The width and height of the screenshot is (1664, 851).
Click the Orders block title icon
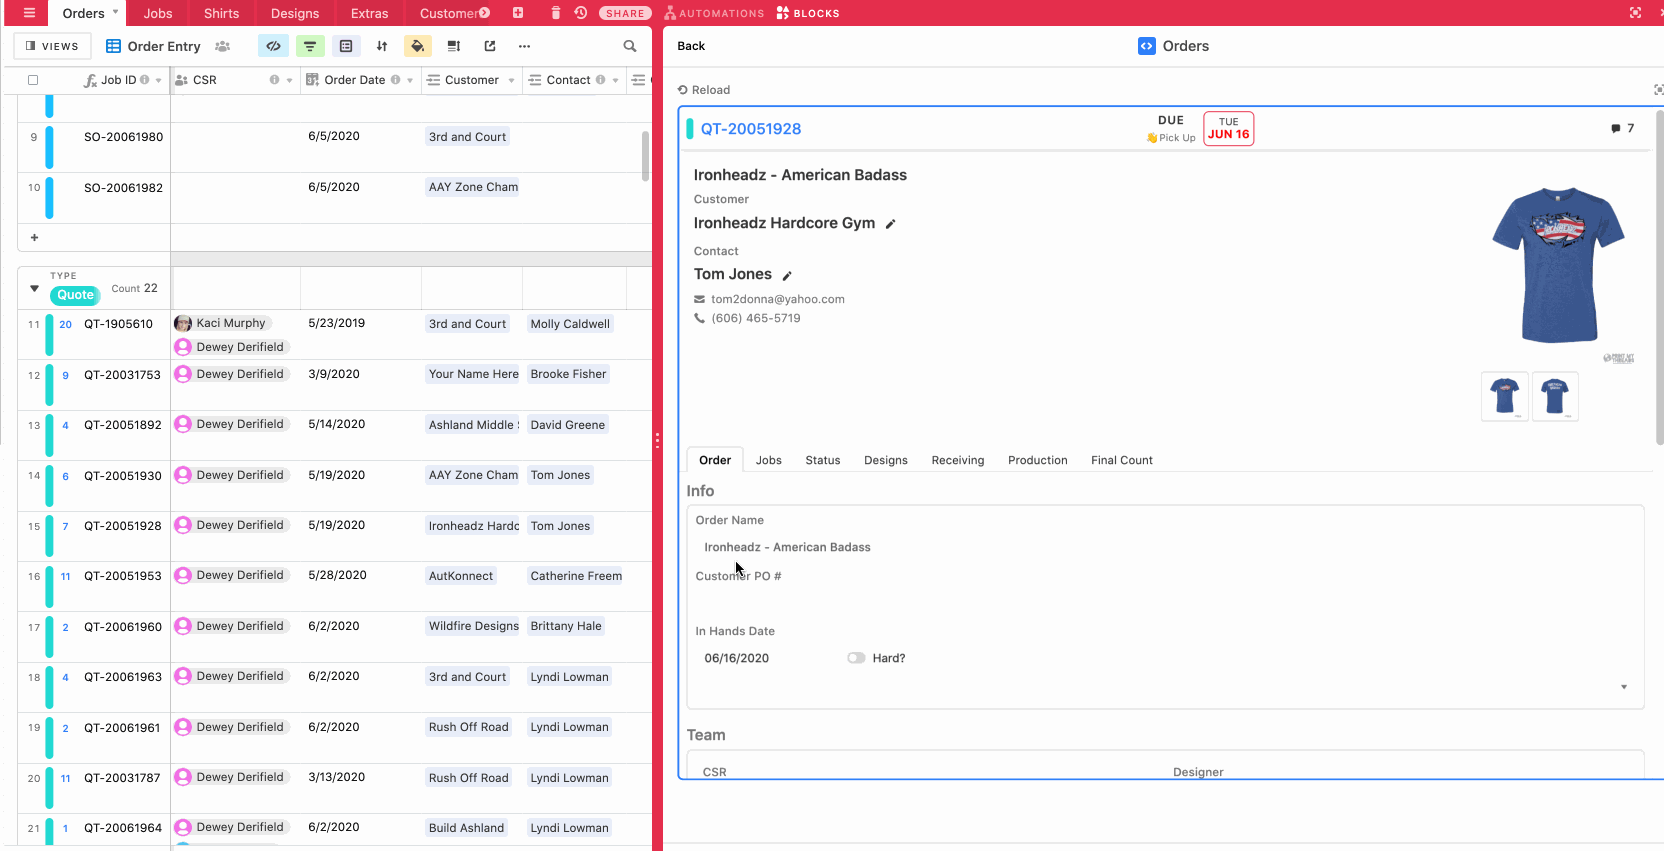pos(1147,46)
